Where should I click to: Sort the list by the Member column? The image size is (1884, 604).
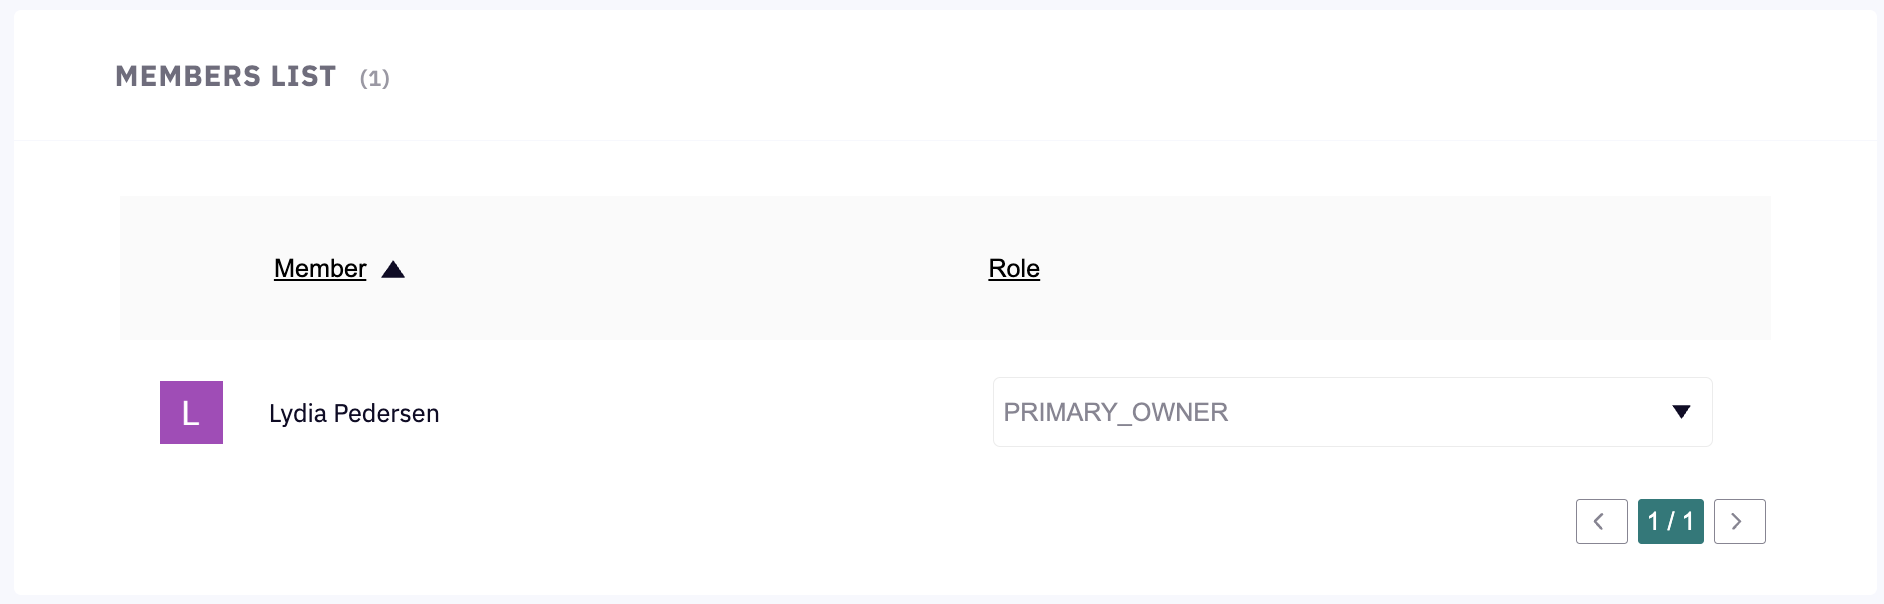[320, 268]
